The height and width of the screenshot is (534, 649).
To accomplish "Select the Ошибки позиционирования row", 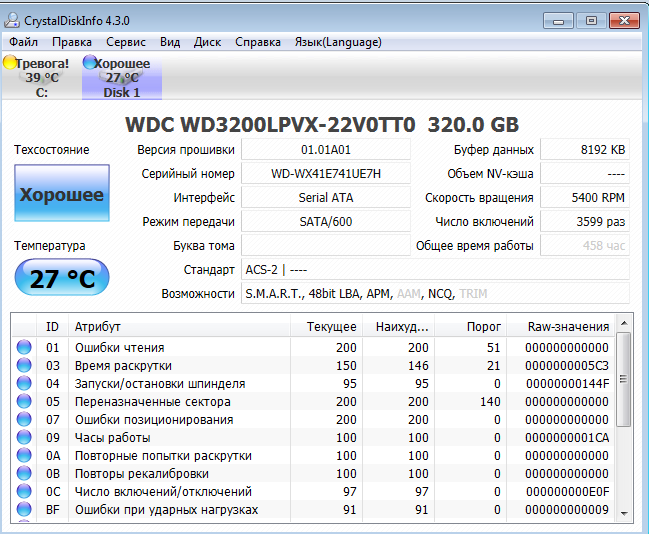I will (x=313, y=419).
